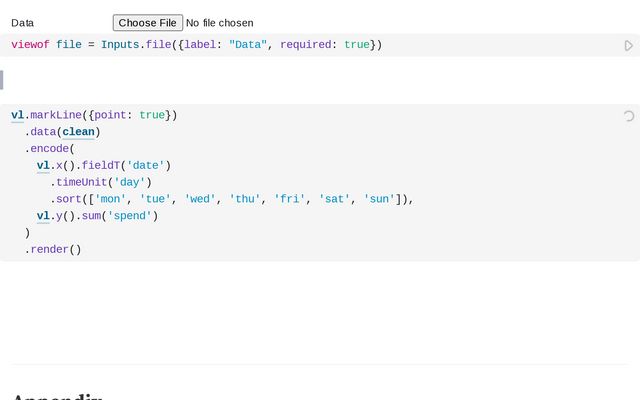
Task: Click the 'sun' string in sort array
Action: tap(379, 199)
